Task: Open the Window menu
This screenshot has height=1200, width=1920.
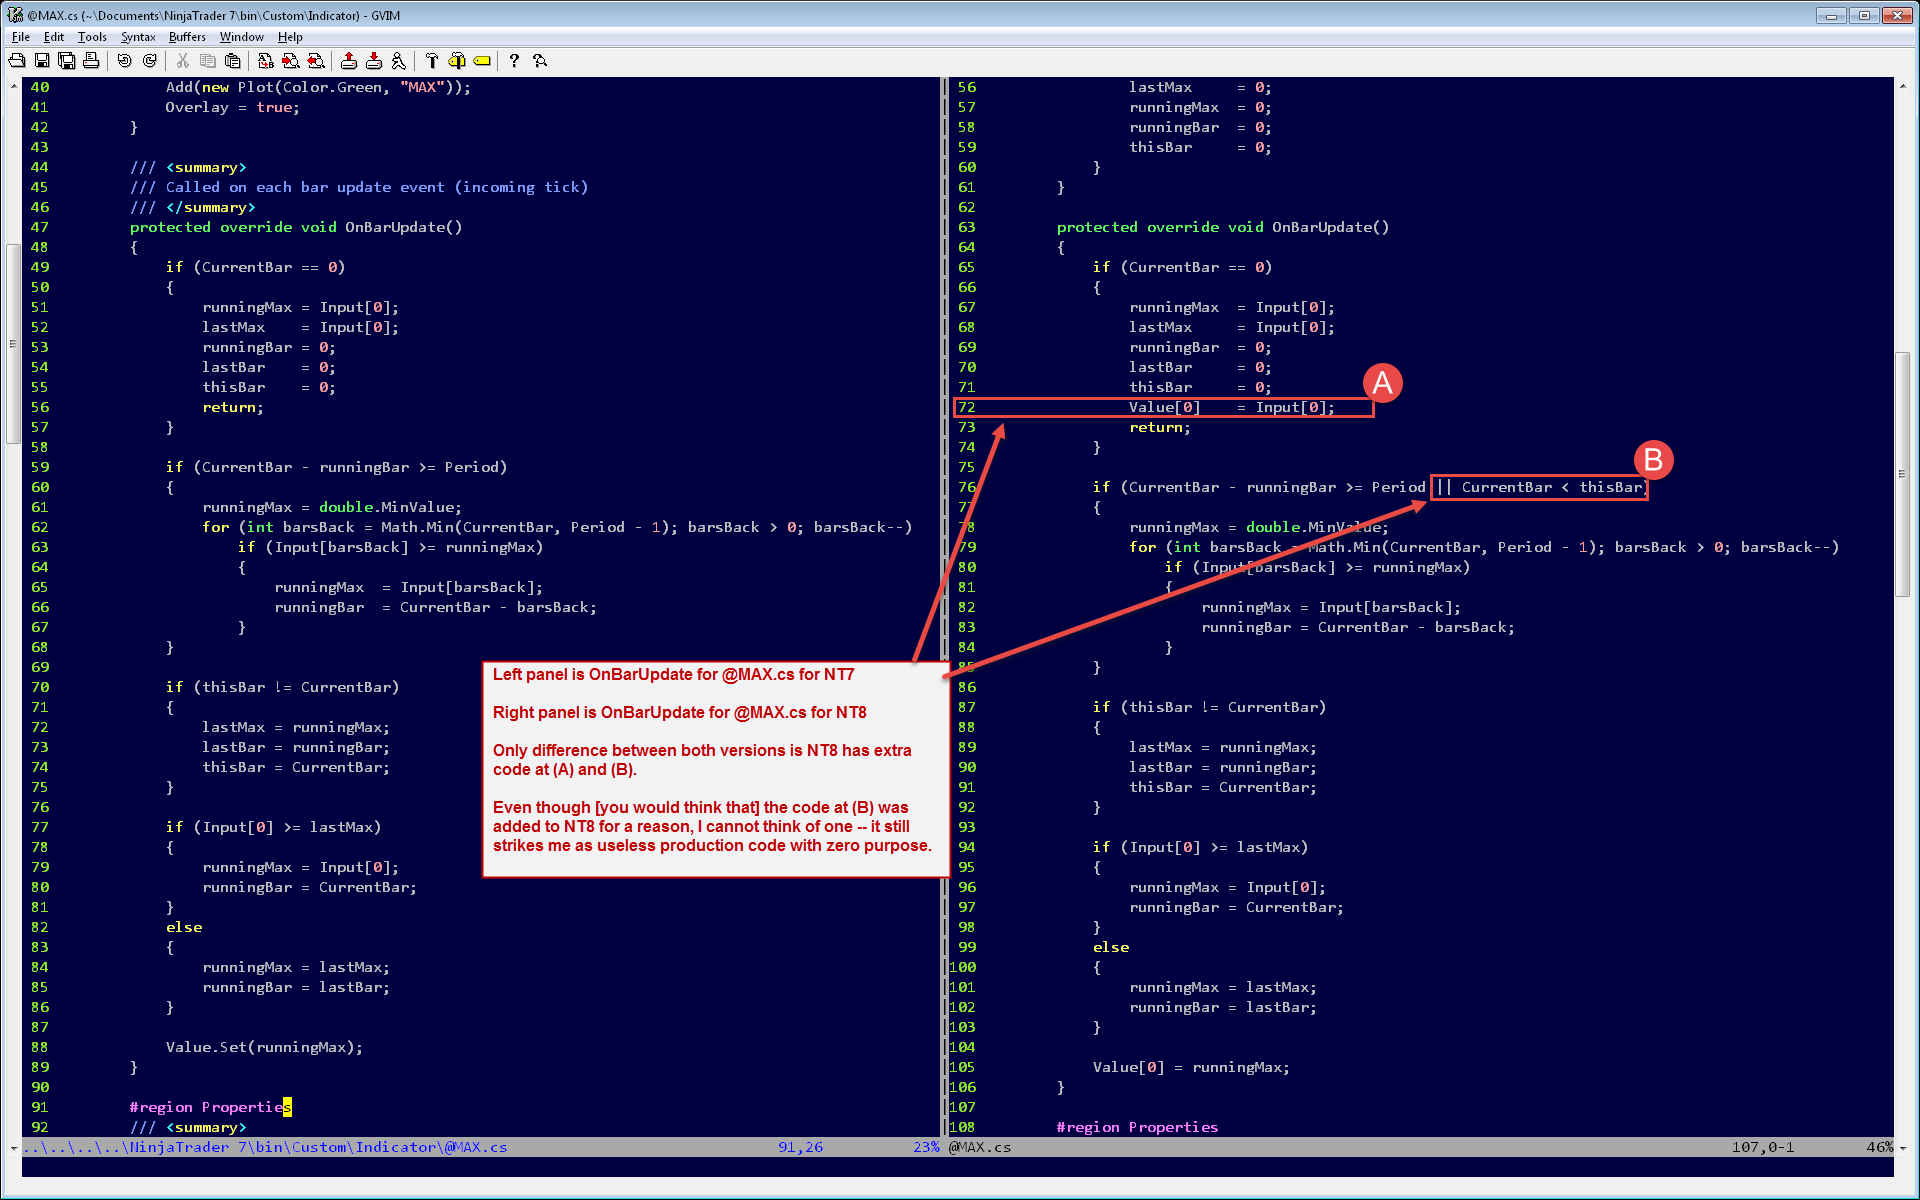Action: tap(241, 37)
